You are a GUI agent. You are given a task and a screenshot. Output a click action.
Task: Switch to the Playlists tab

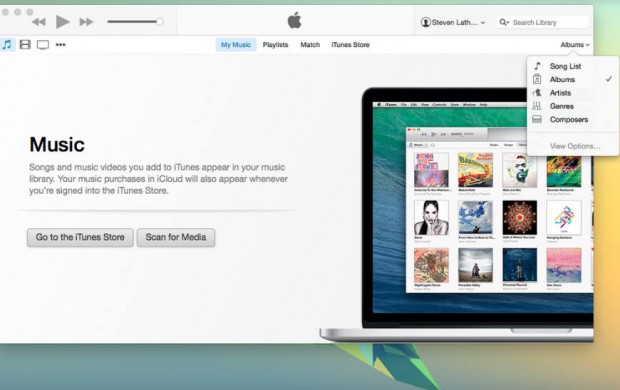click(x=276, y=45)
